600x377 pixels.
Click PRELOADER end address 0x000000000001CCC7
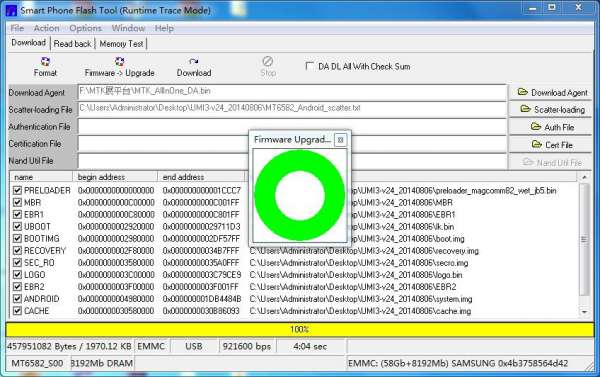point(202,191)
